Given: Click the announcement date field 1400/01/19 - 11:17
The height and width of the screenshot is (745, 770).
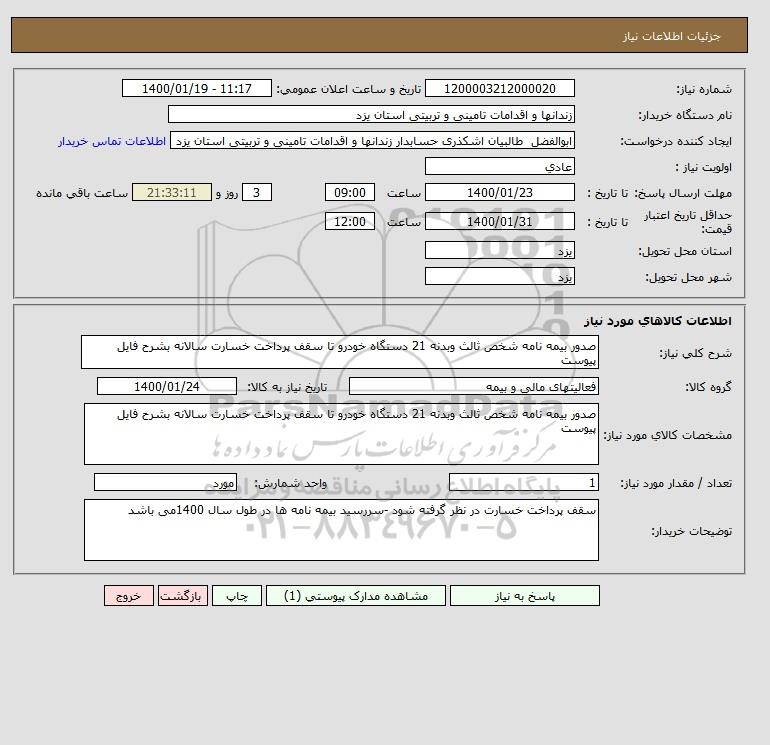Looking at the screenshot, I should click(196, 88).
